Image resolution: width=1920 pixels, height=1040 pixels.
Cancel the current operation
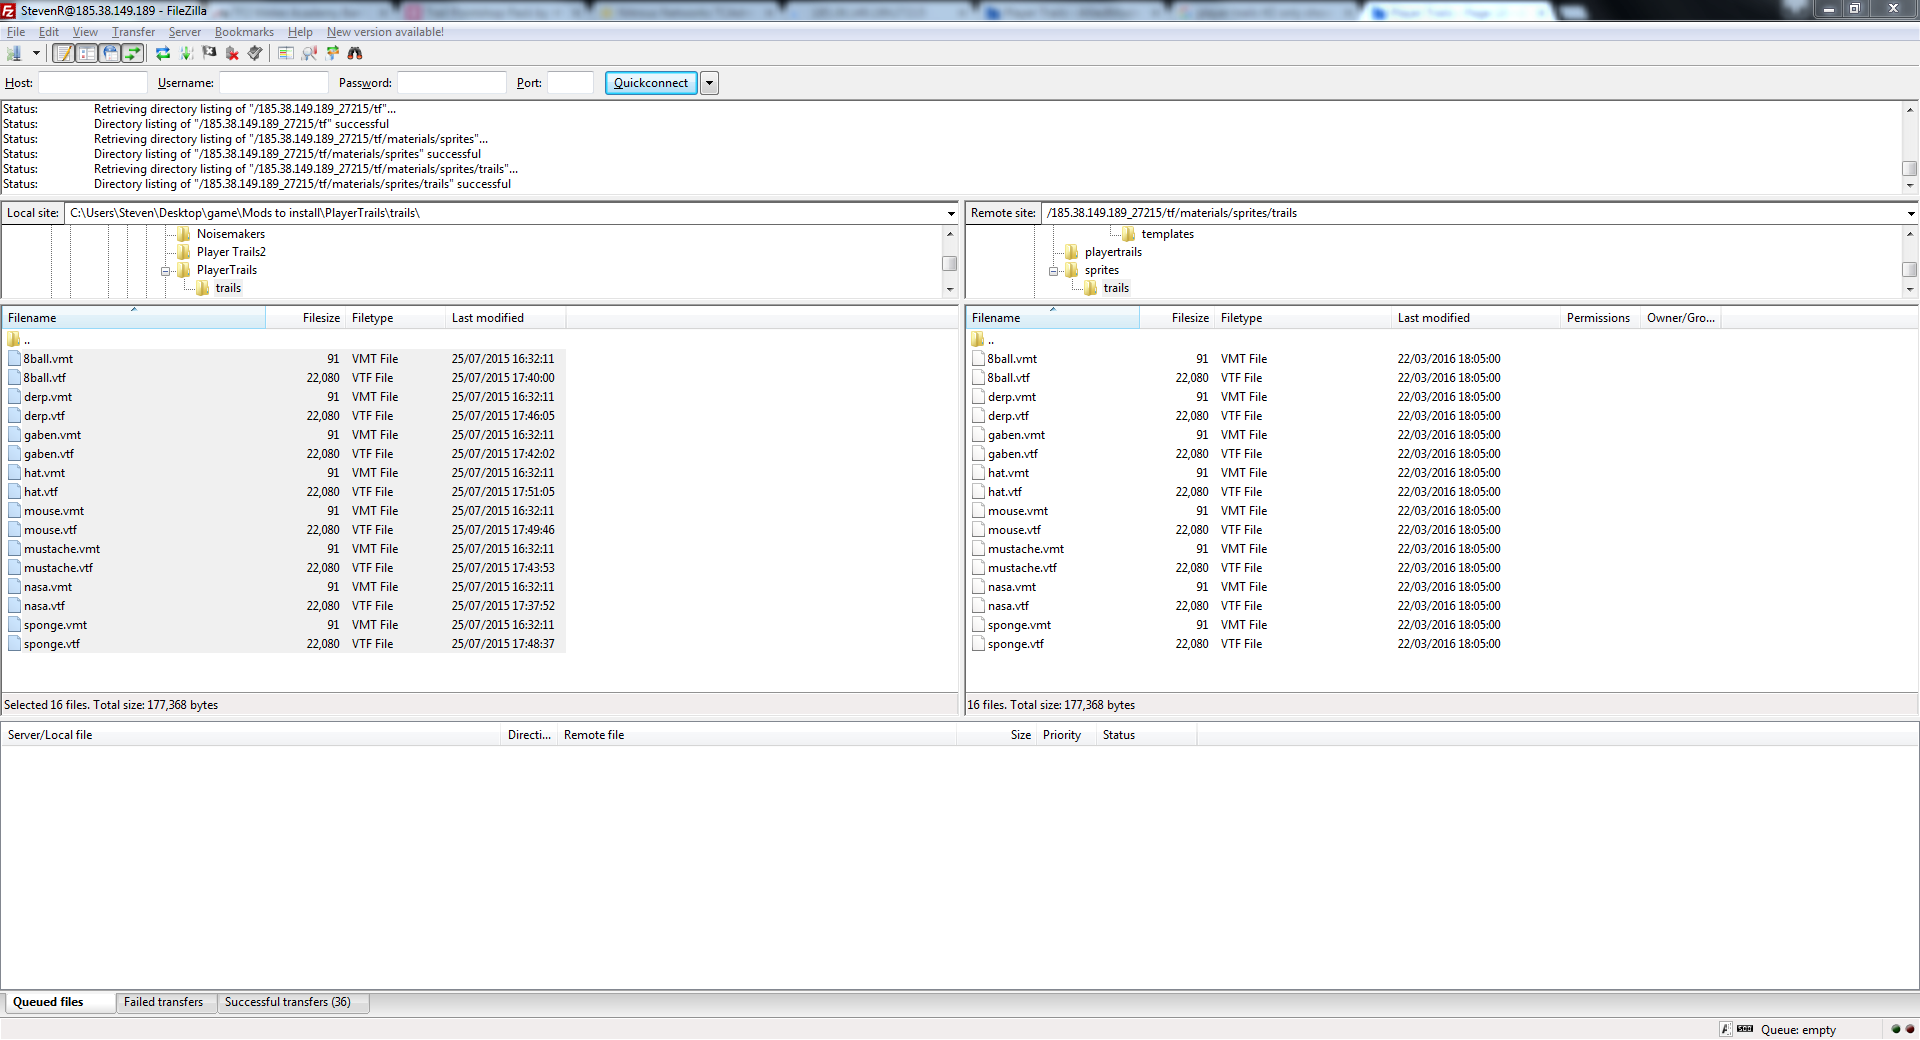tap(209, 53)
